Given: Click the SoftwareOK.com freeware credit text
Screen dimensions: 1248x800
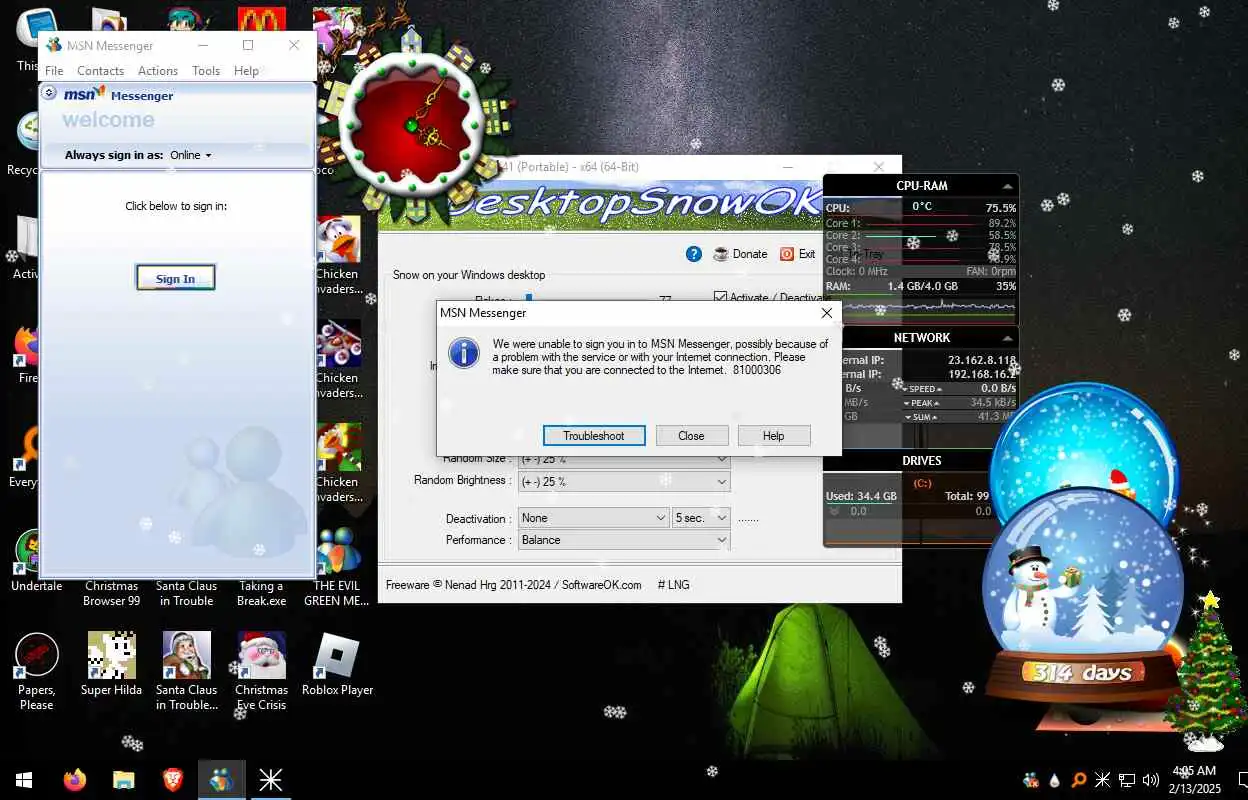Looking at the screenshot, I should (x=514, y=585).
